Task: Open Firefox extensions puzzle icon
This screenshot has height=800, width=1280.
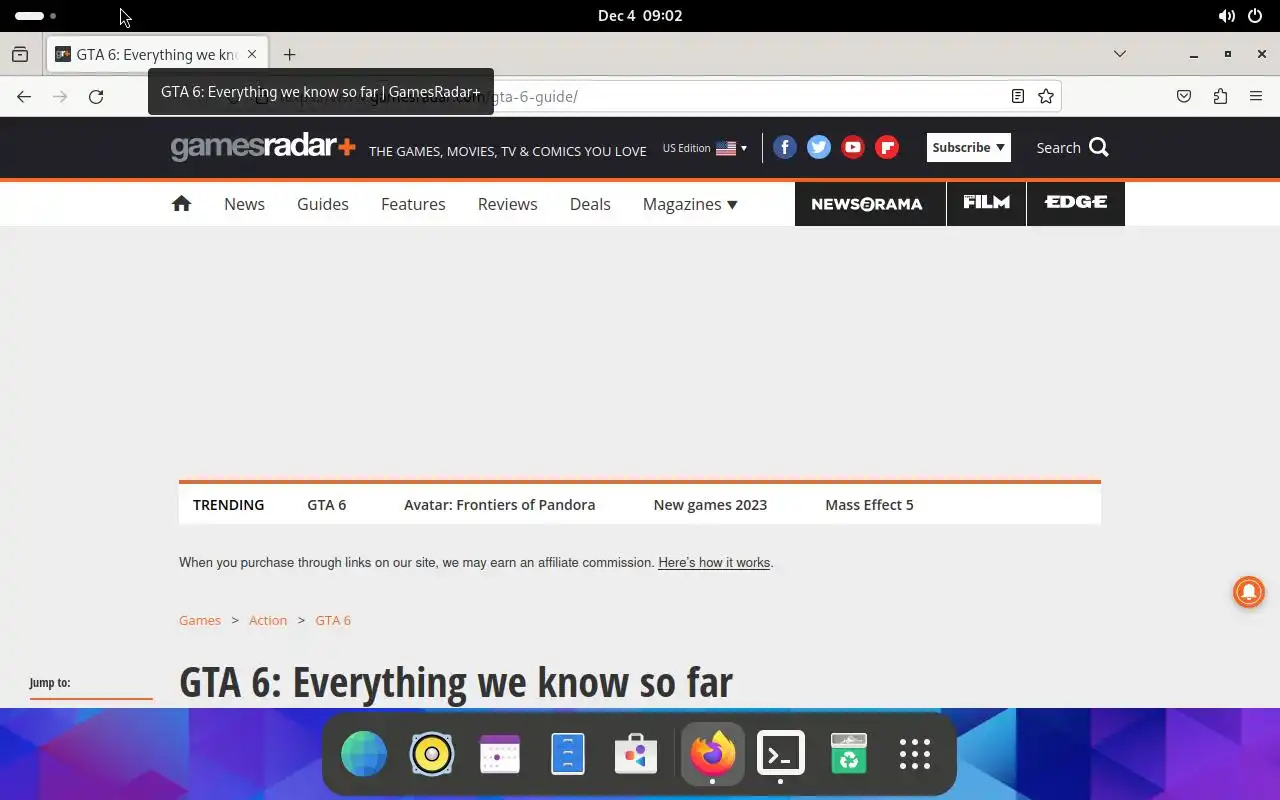Action: point(1220,96)
